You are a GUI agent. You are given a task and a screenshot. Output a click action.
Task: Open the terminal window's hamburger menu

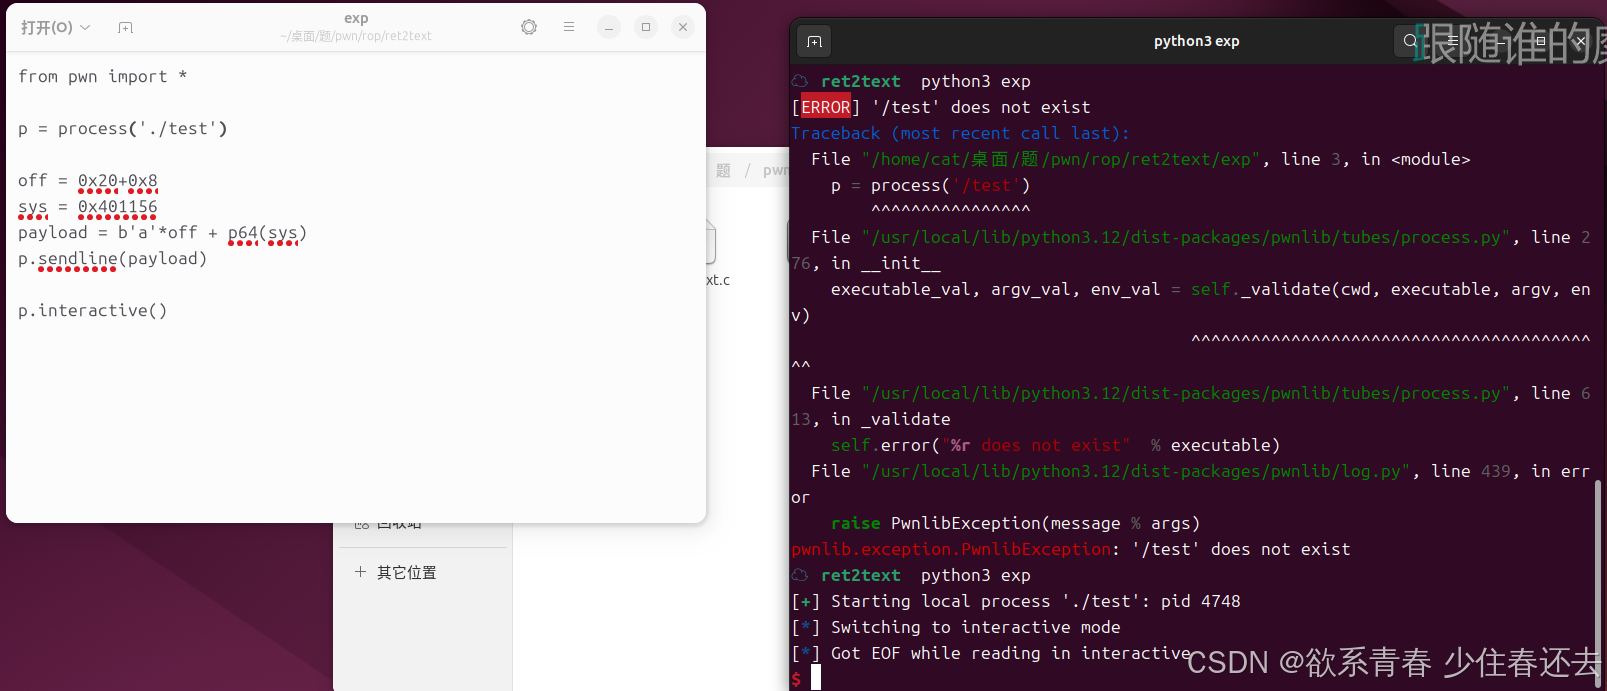click(1453, 41)
